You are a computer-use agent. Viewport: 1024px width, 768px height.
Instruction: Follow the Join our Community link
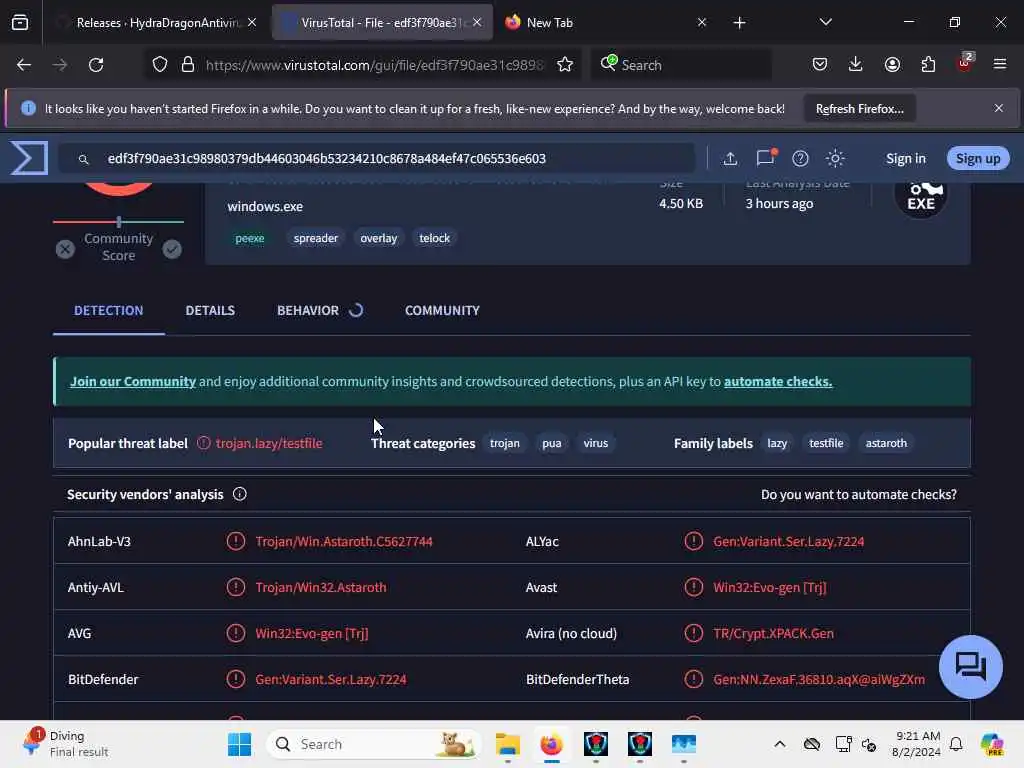133,381
